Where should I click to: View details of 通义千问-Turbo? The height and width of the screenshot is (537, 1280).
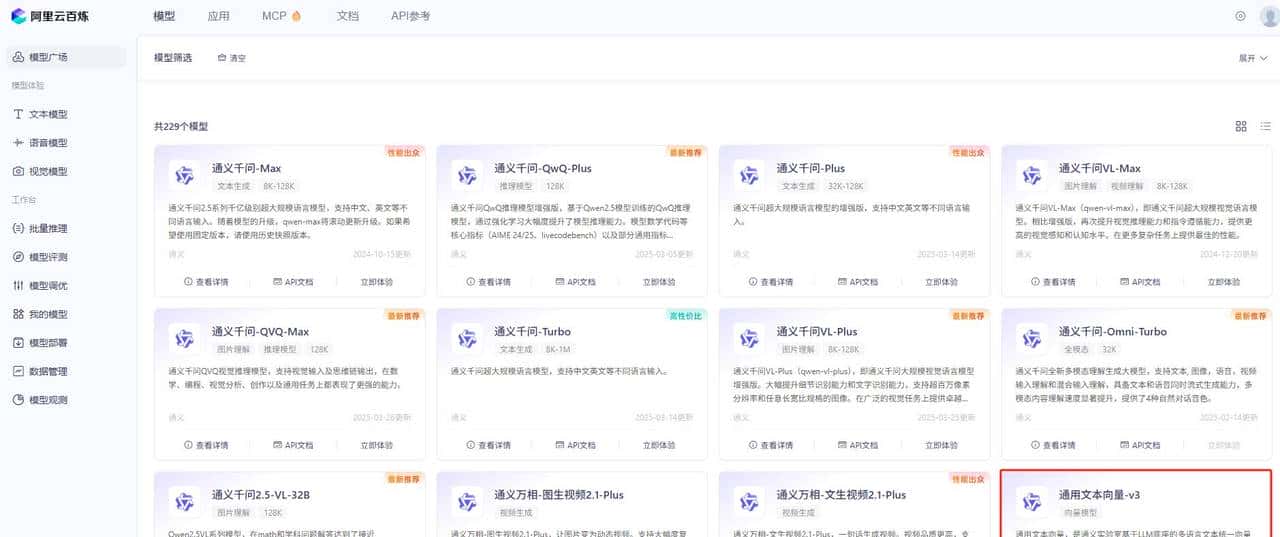[488, 445]
